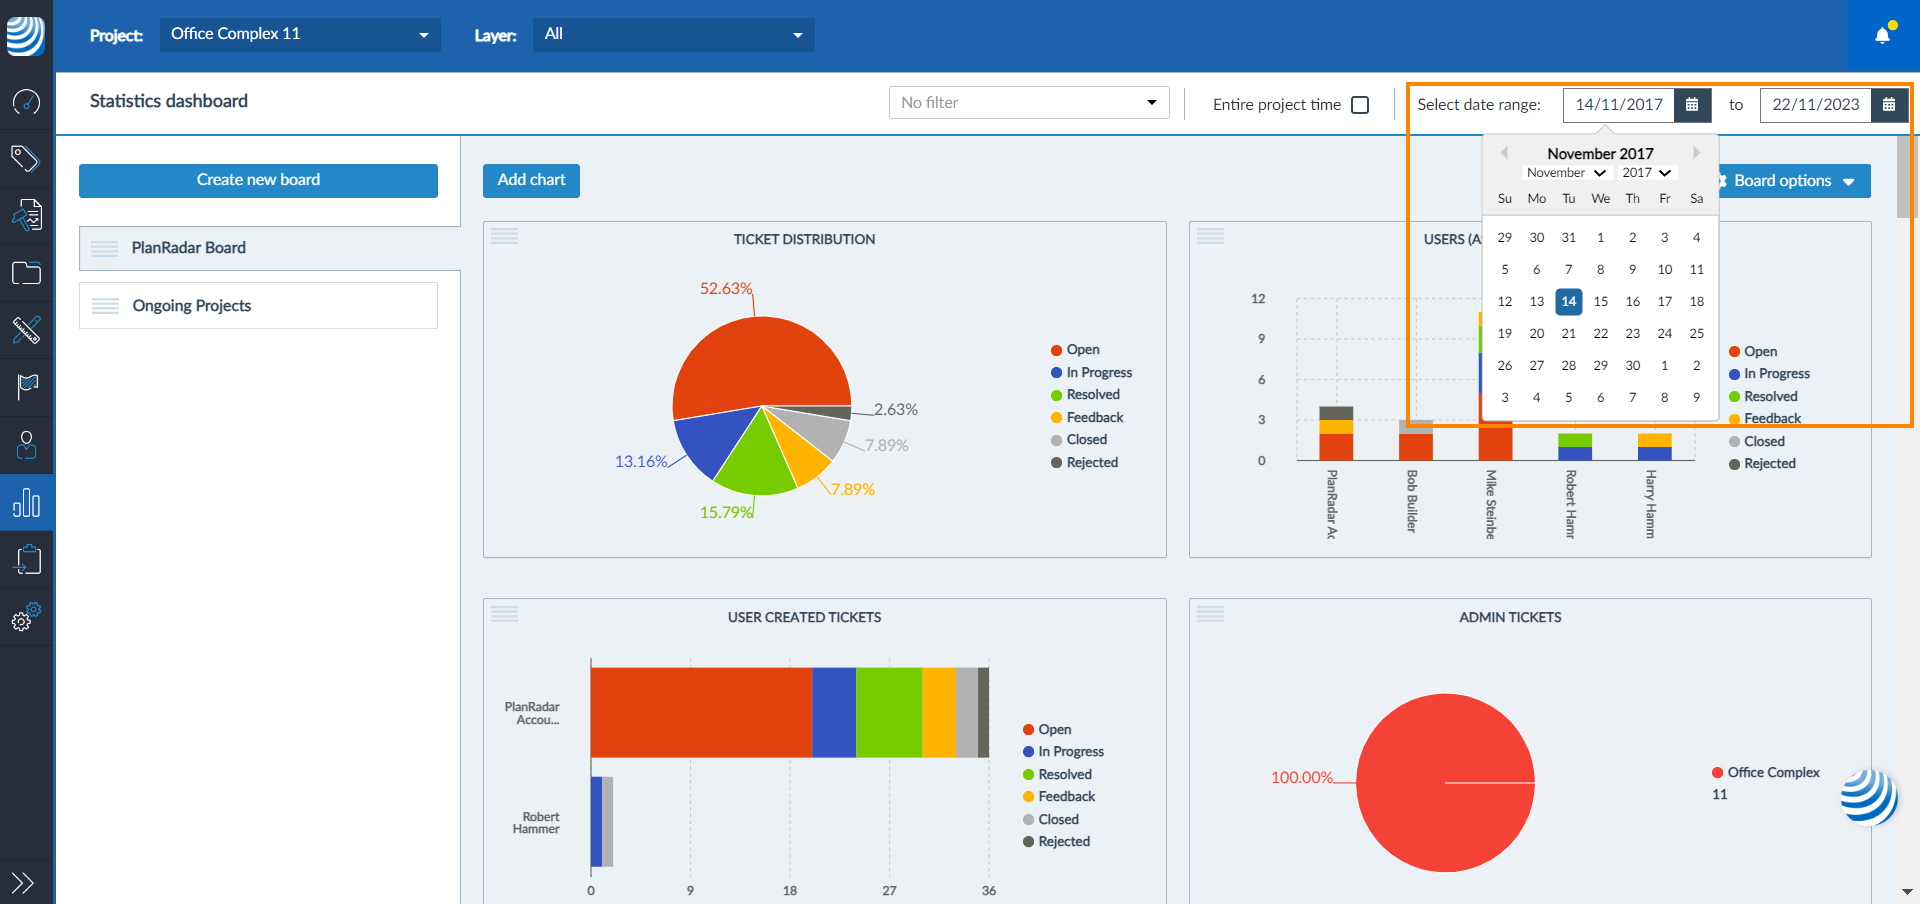Open the notifications bell icon

(x=1883, y=35)
